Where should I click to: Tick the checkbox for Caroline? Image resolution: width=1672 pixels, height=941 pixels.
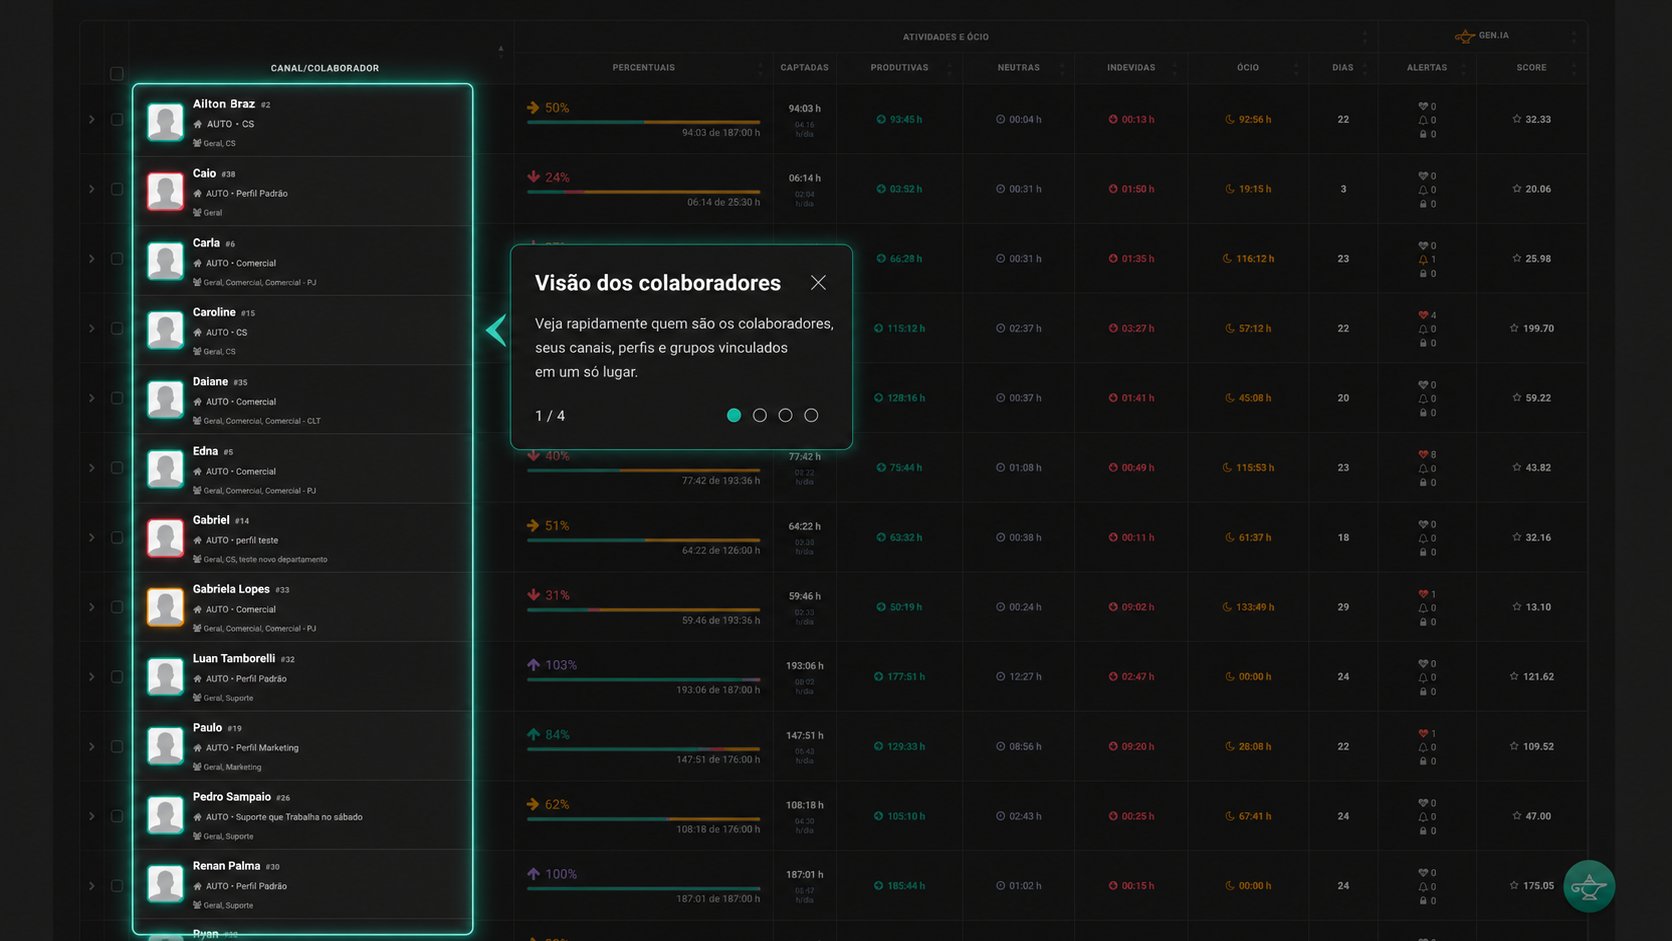117,328
